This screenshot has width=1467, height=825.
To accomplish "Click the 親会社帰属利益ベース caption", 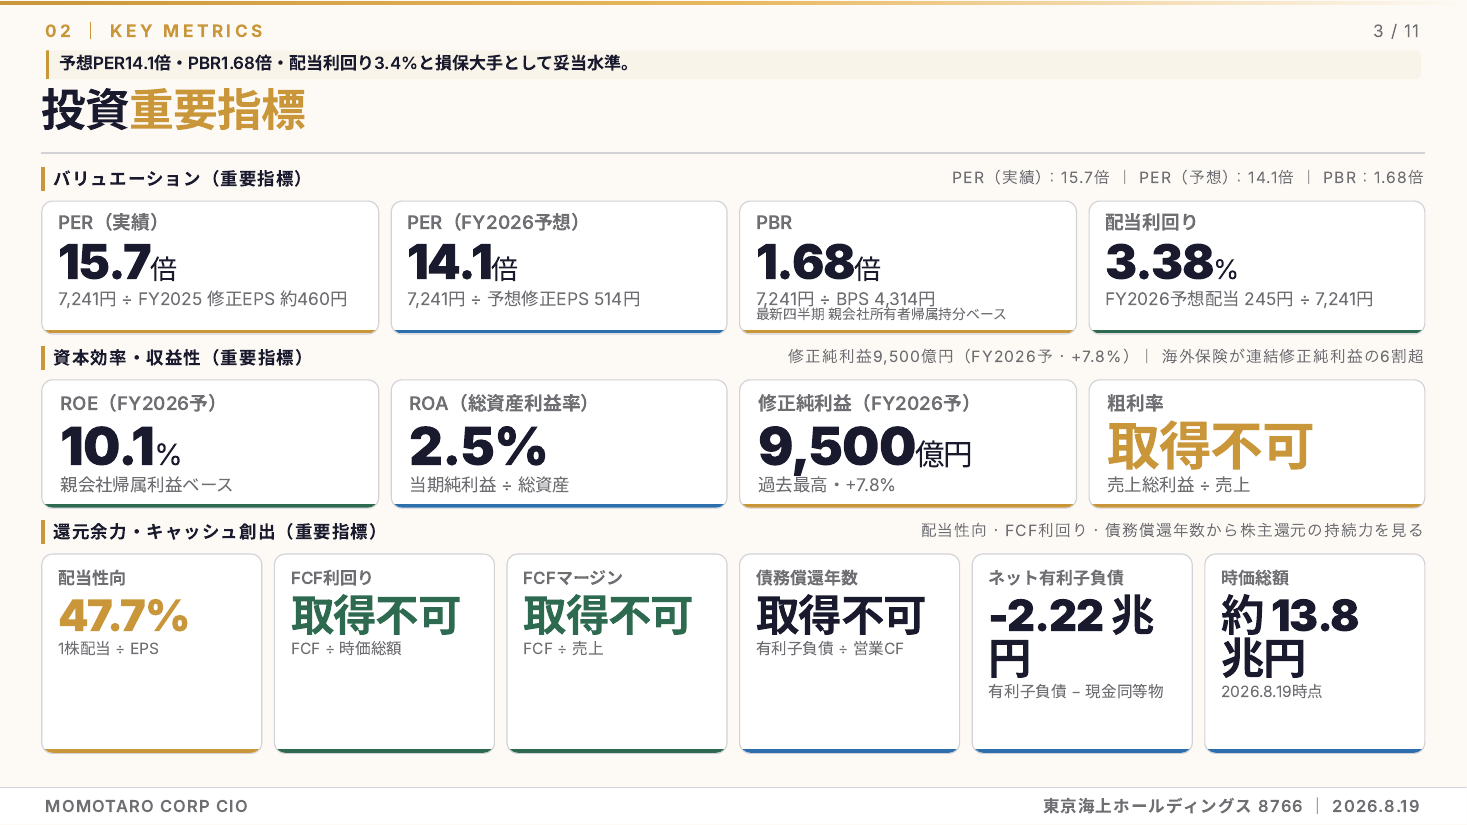I will tap(146, 485).
